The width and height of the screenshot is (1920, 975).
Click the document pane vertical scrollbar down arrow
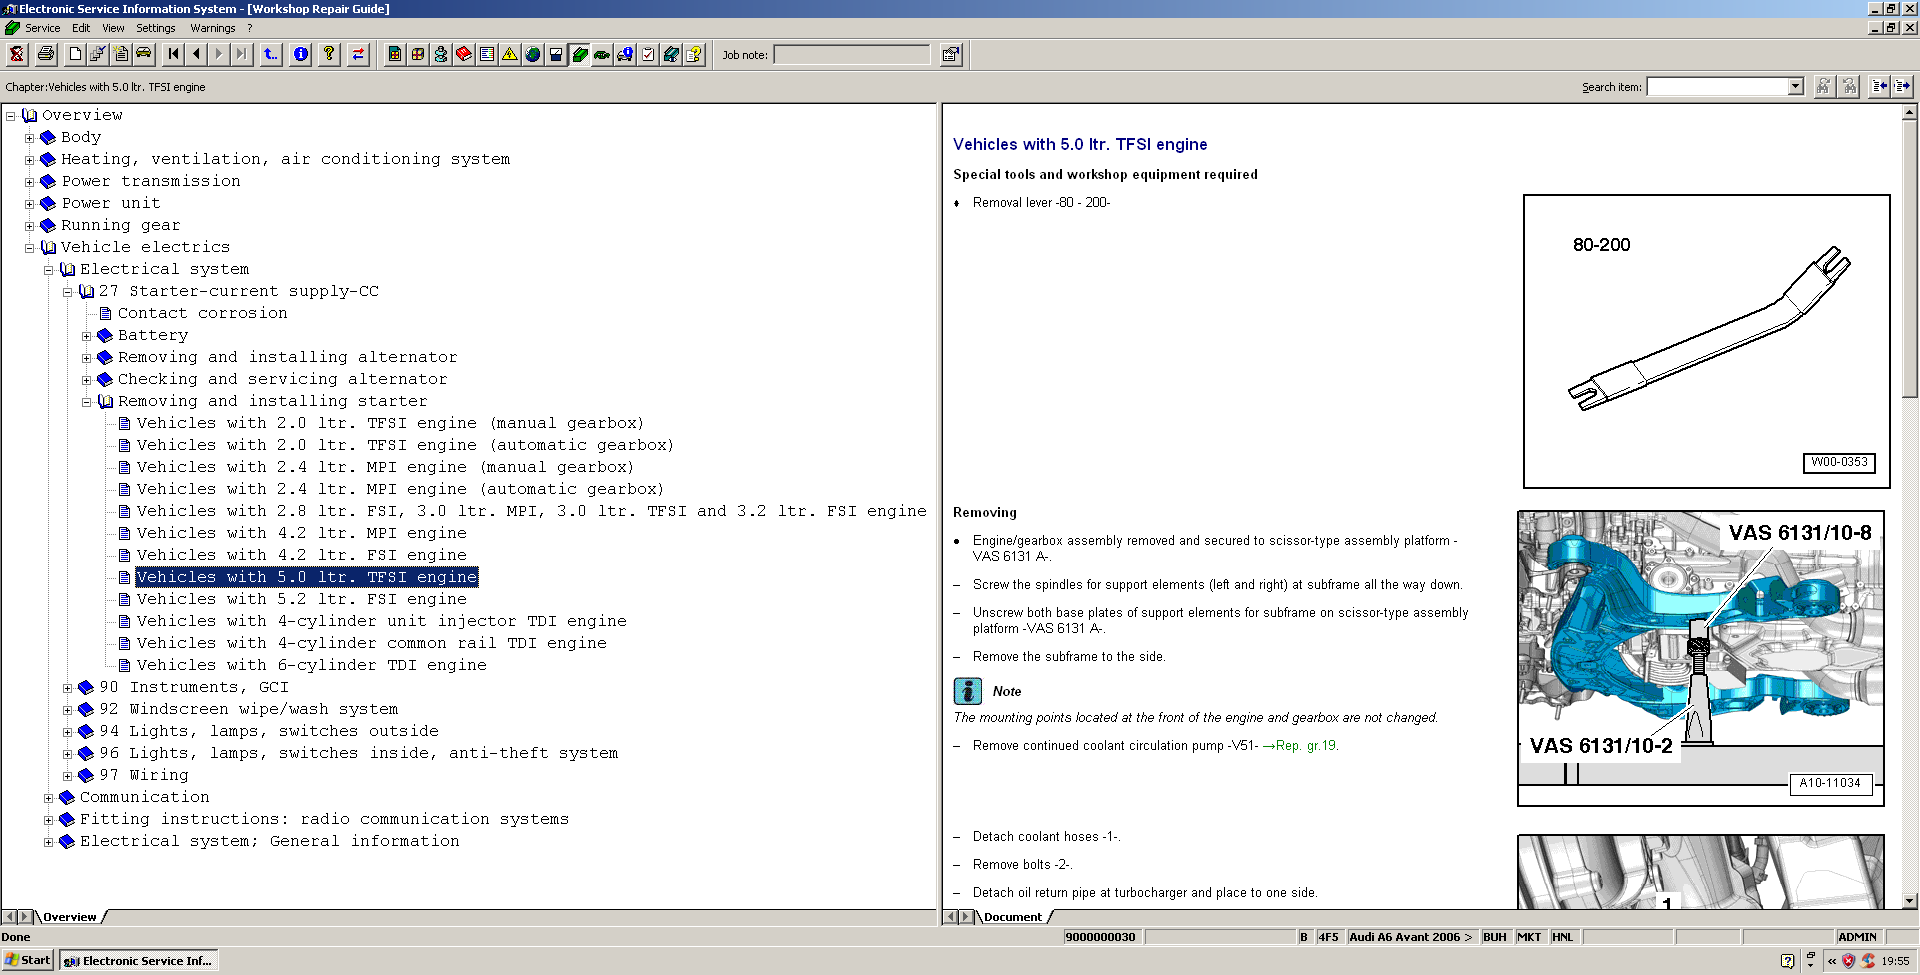1910,901
